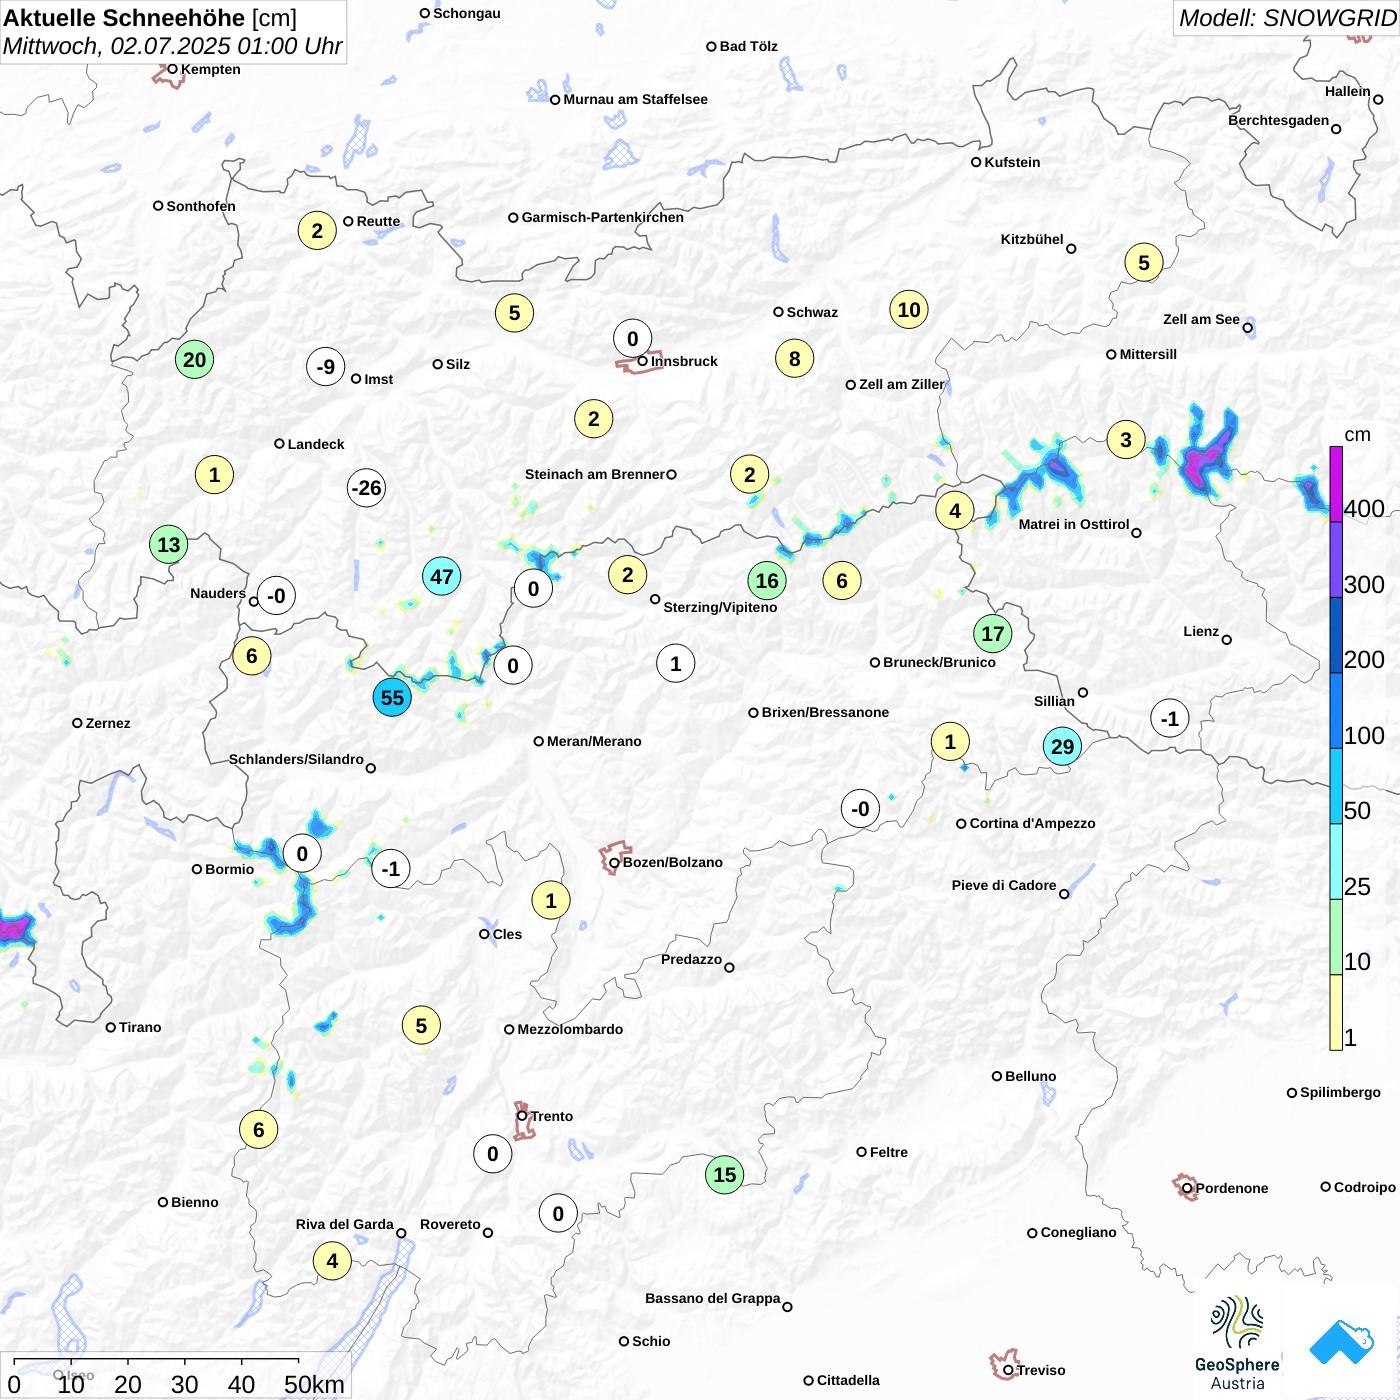Click the station marker showing 29 near Sillian
The width and height of the screenshot is (1400, 1400).
coord(1062,746)
